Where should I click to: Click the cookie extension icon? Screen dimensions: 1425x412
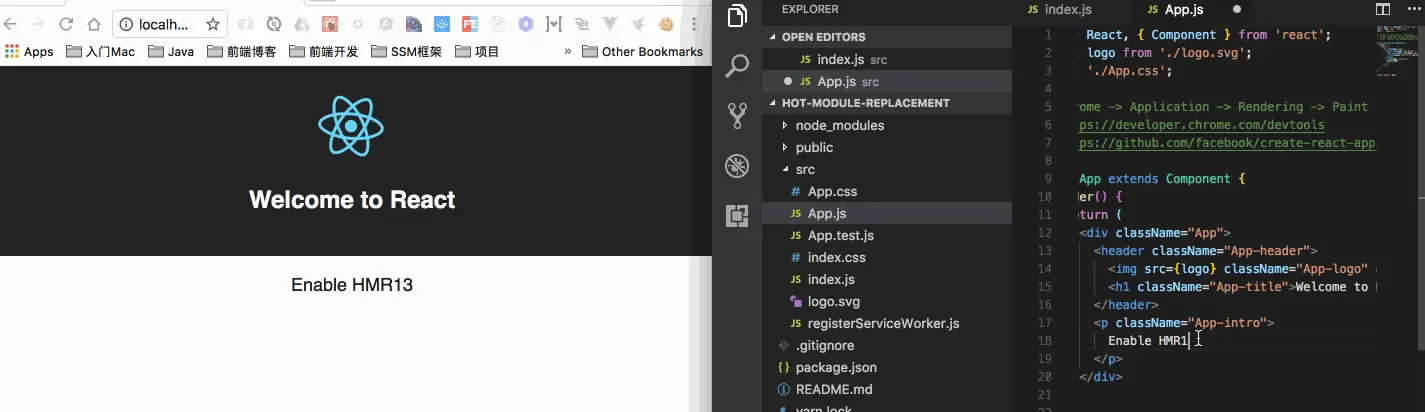pos(665,24)
